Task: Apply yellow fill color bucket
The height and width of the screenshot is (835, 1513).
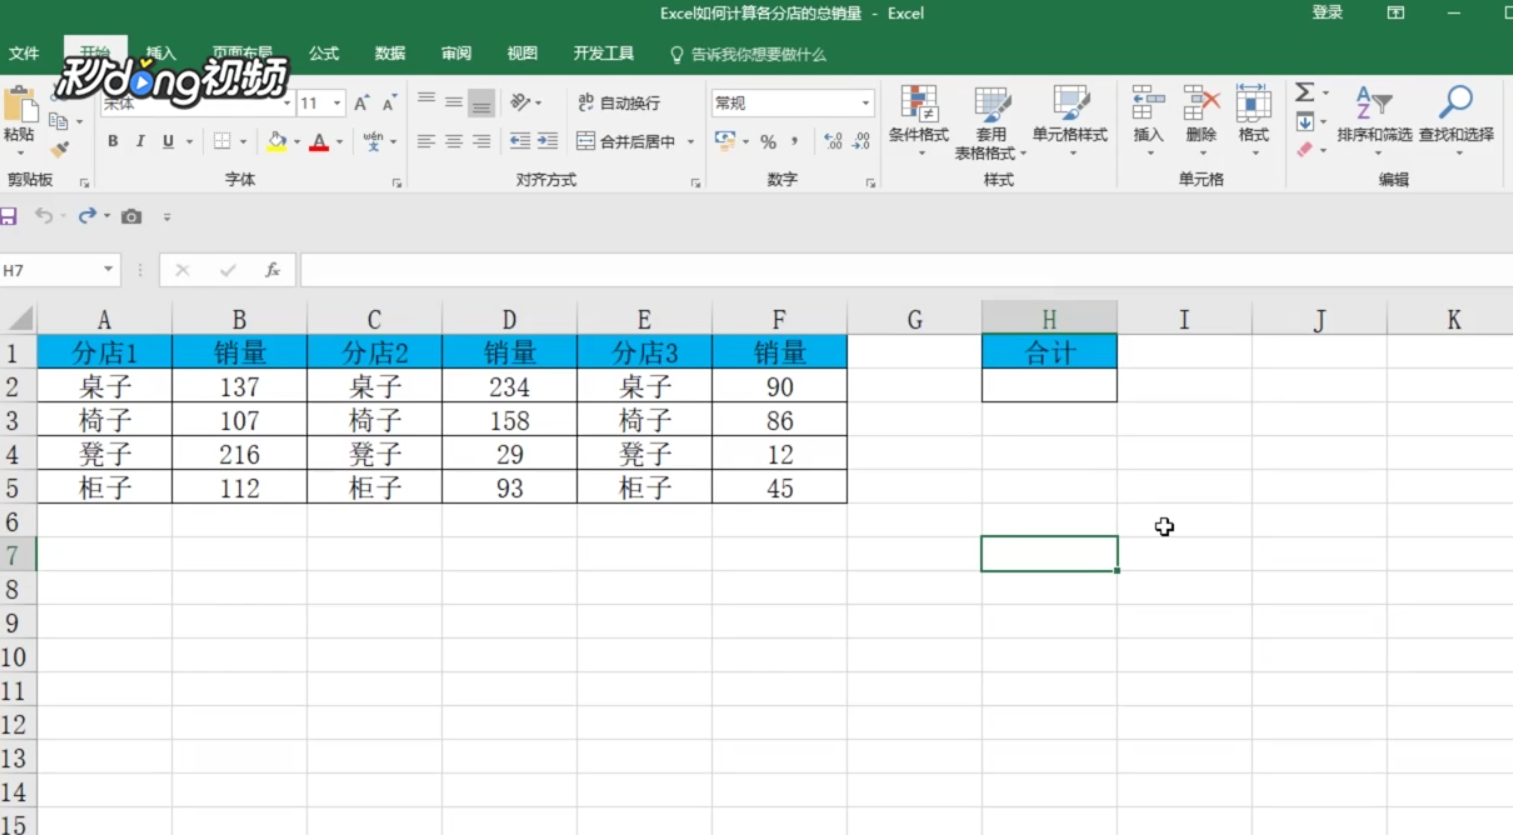Action: pos(277,142)
